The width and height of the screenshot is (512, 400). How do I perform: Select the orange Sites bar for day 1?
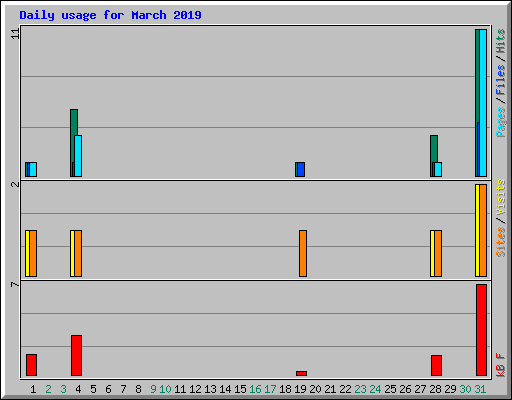[x=33, y=253]
